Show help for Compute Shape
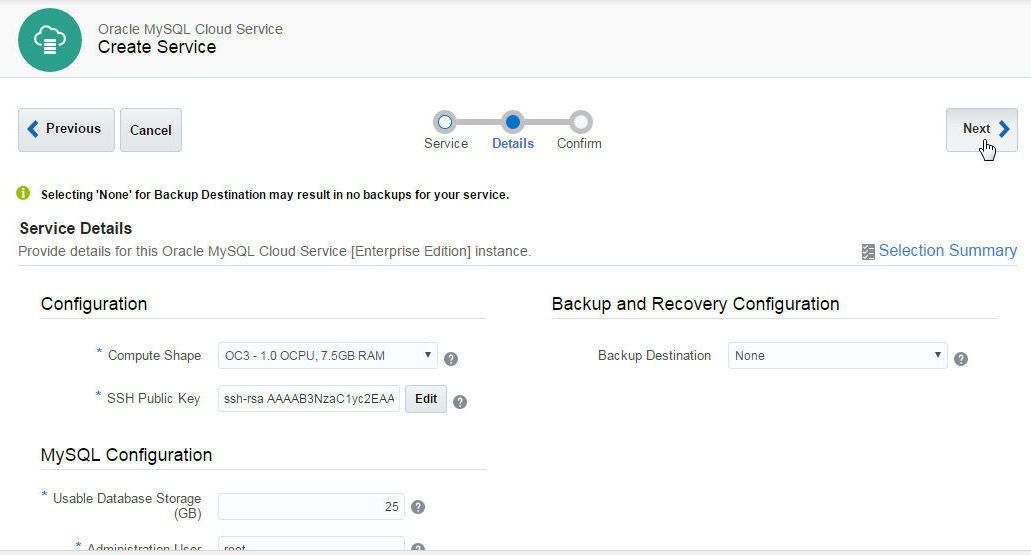 (x=451, y=359)
